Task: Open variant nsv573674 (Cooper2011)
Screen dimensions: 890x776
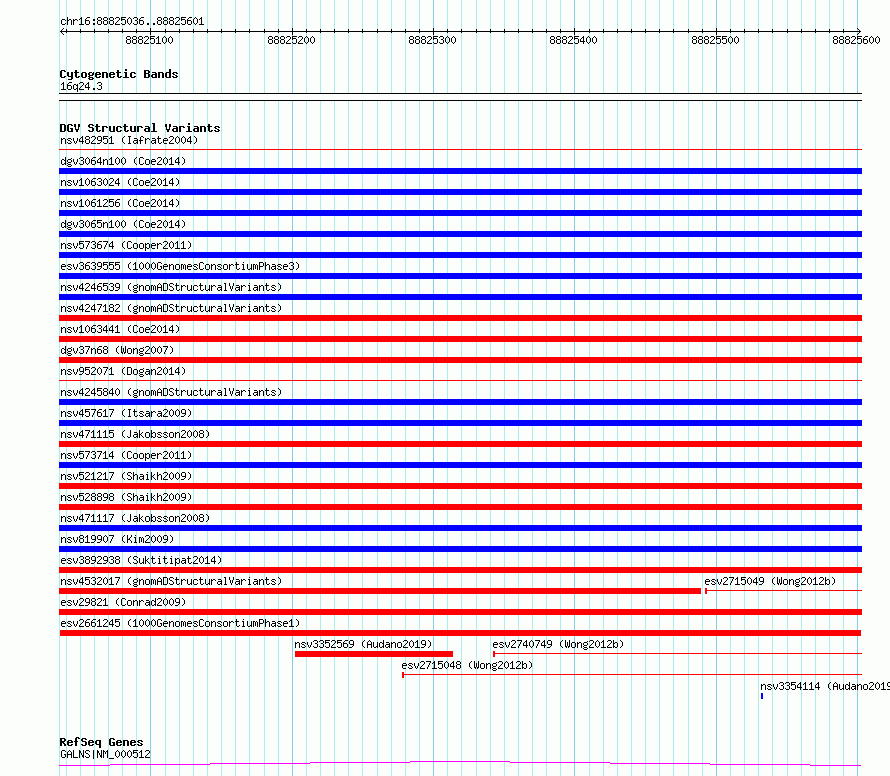Action: click(126, 245)
